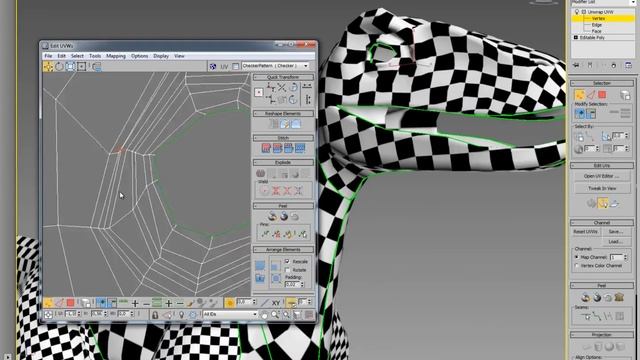Select Polygon sub-object icon in Selection rollout
The image size is (640, 360).
tap(602, 95)
